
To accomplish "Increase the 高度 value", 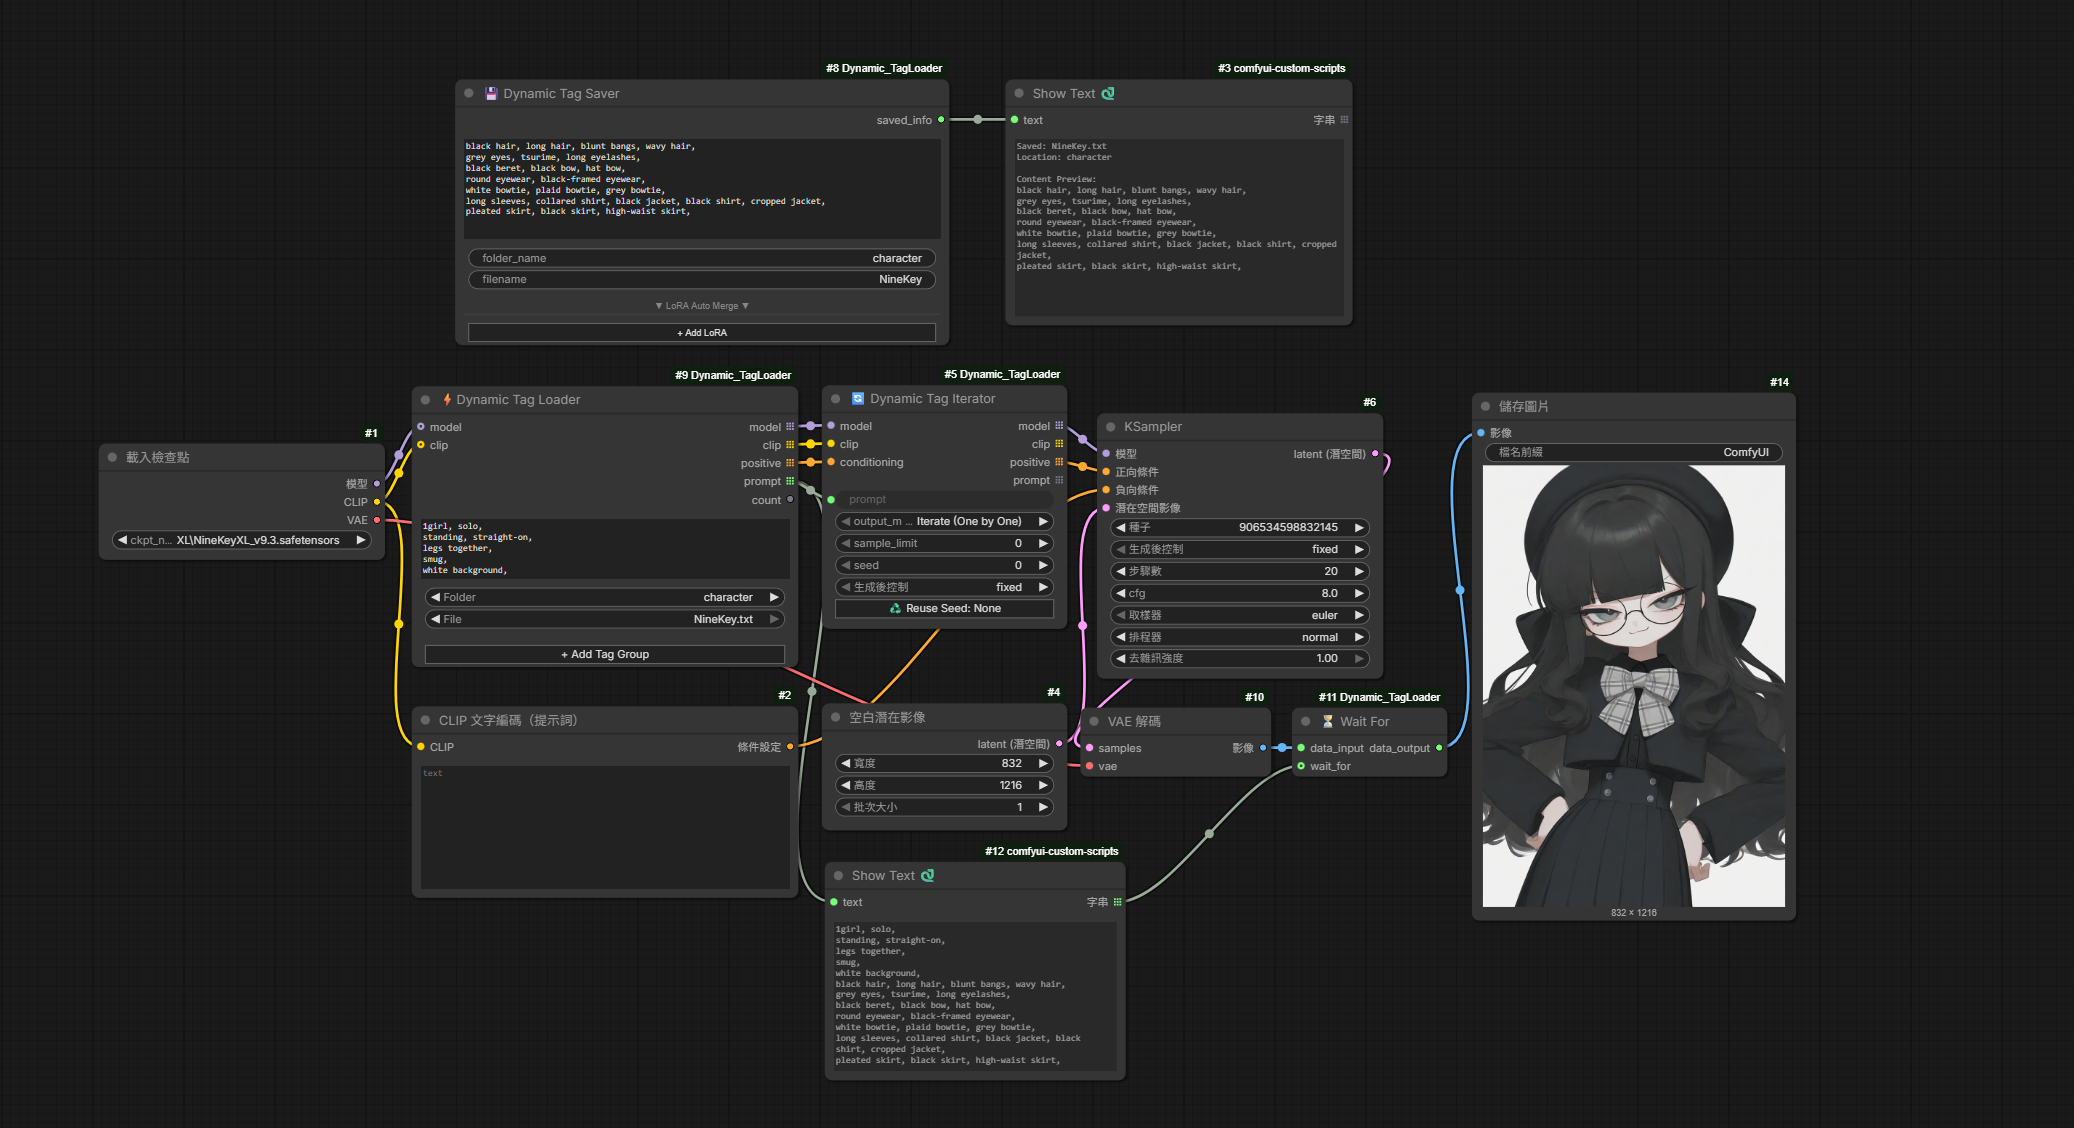I will point(1043,786).
